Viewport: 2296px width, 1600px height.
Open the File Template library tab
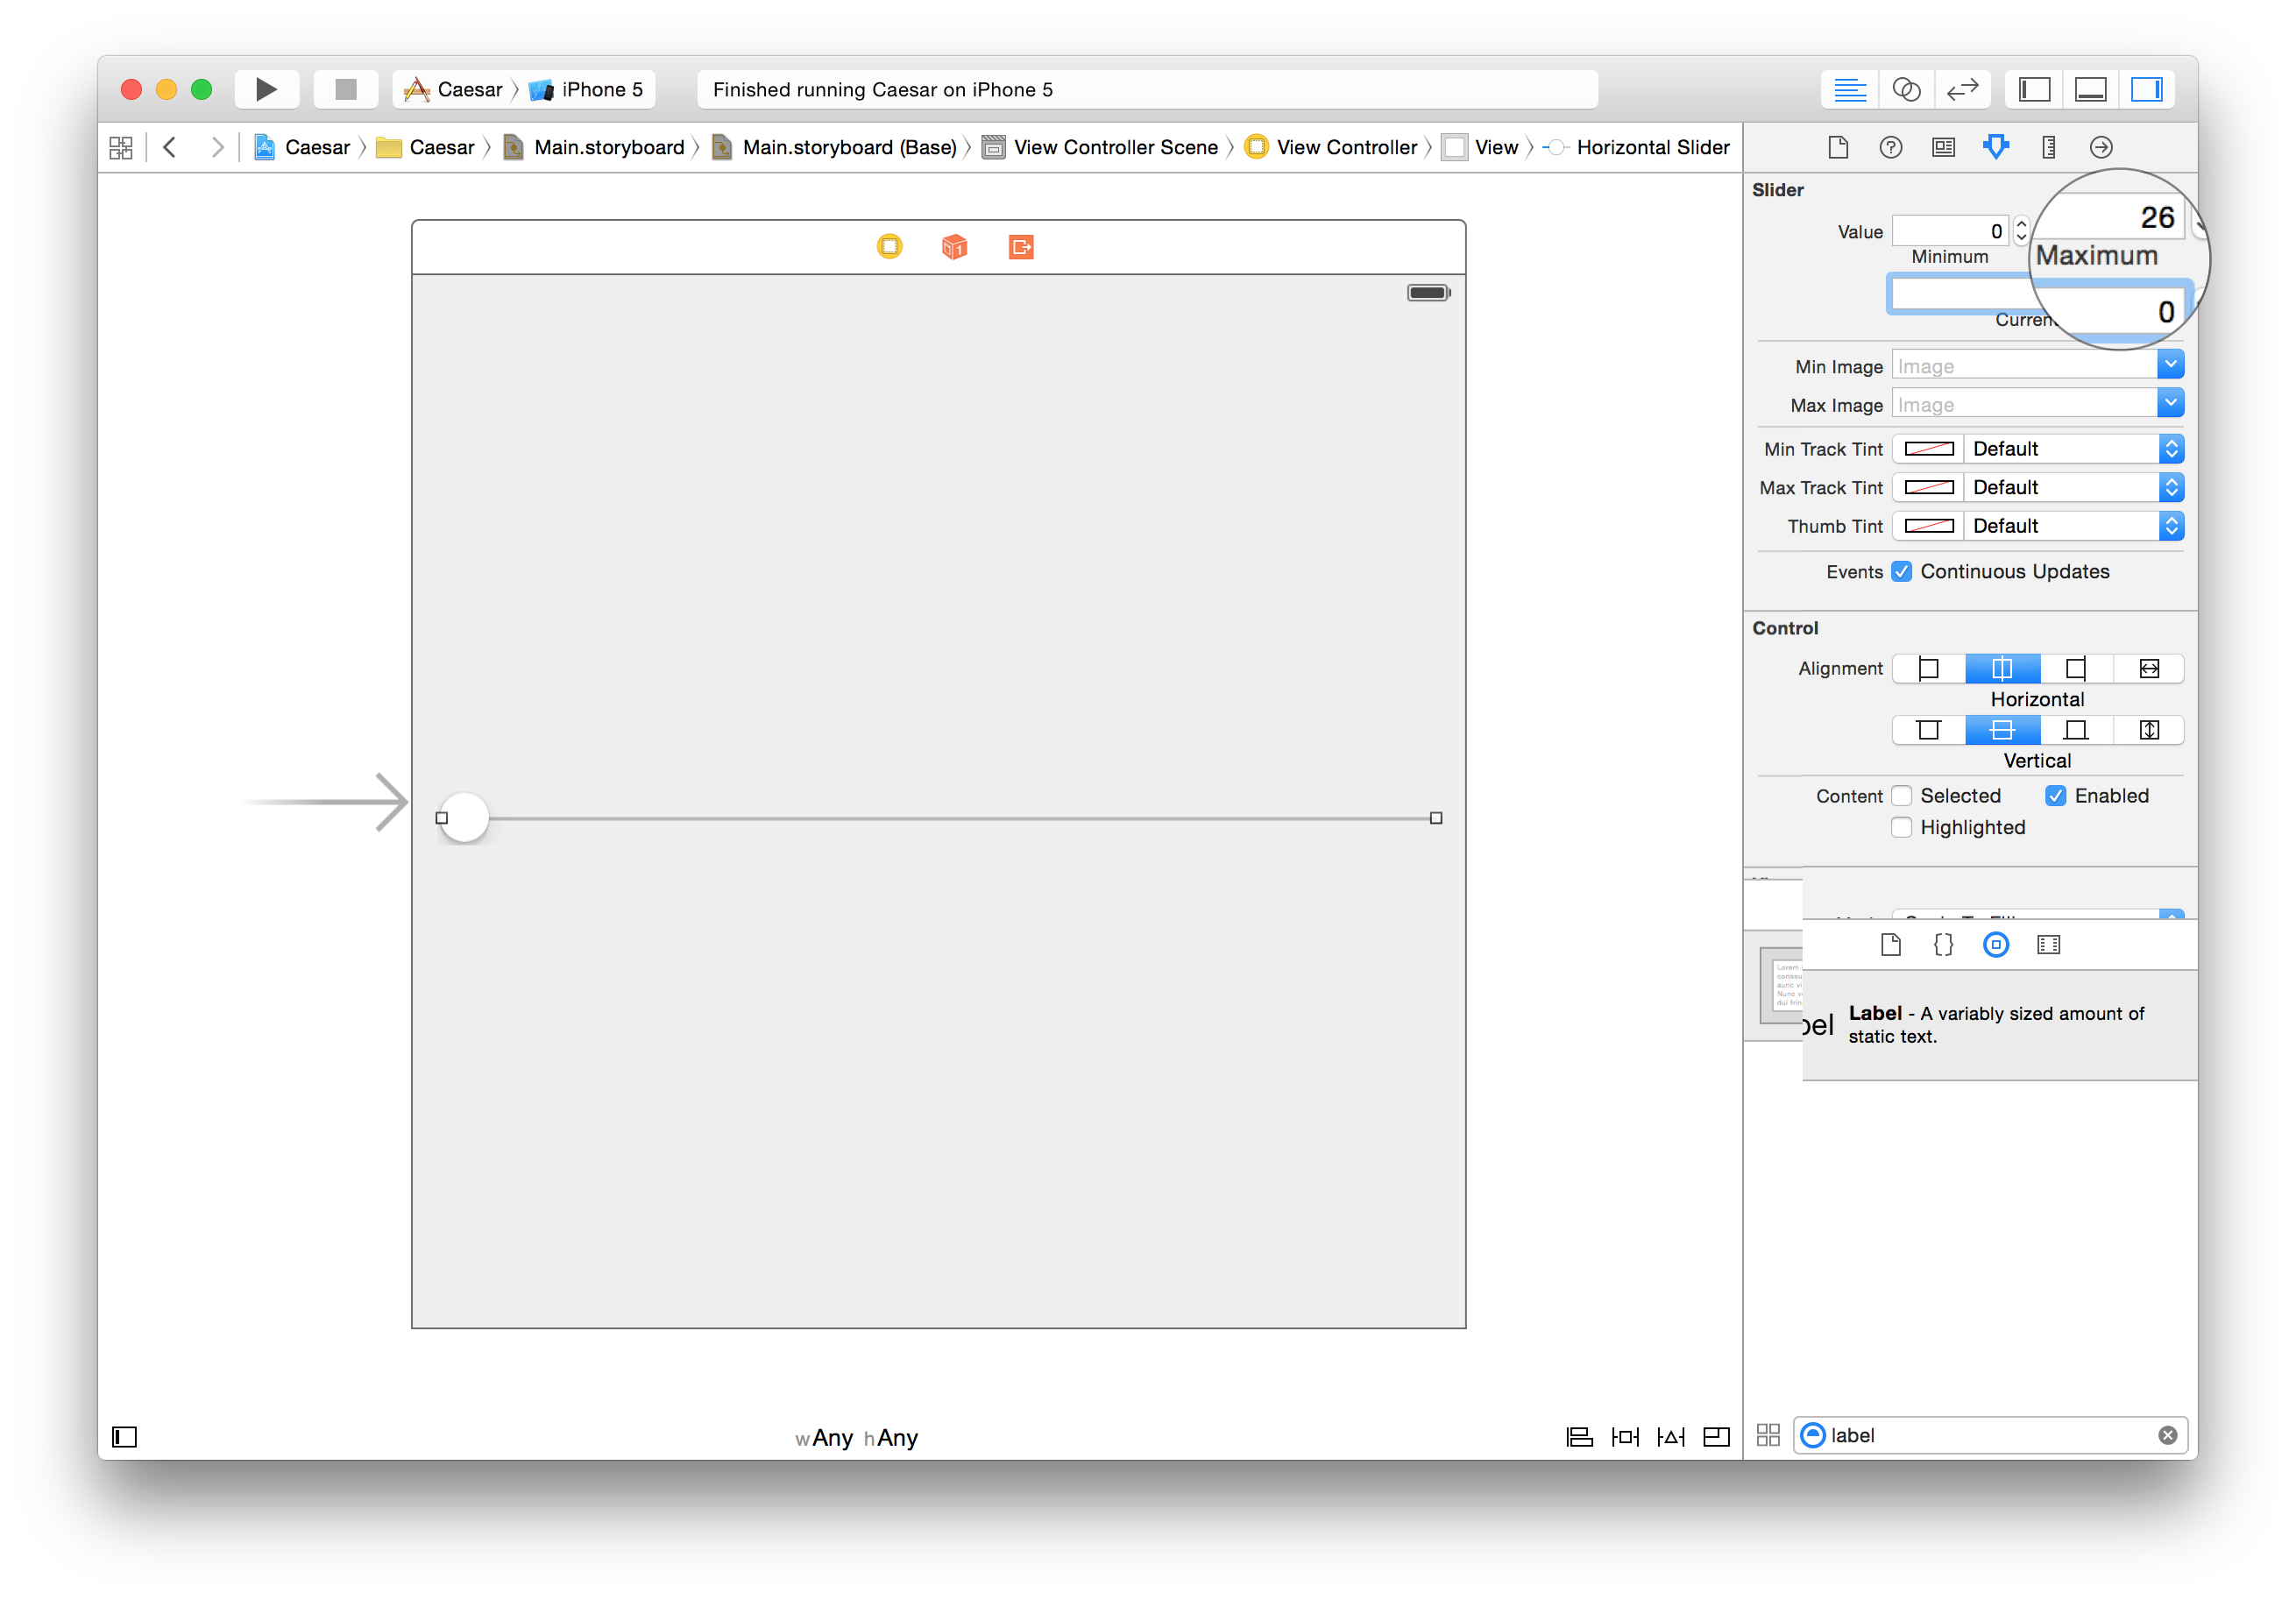(x=1890, y=945)
